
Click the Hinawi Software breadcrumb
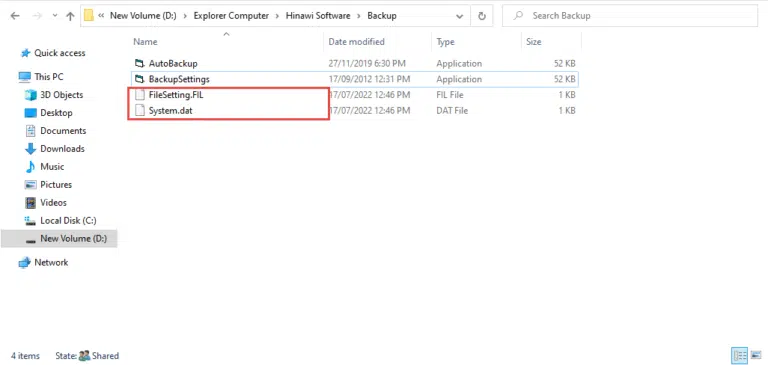(318, 16)
